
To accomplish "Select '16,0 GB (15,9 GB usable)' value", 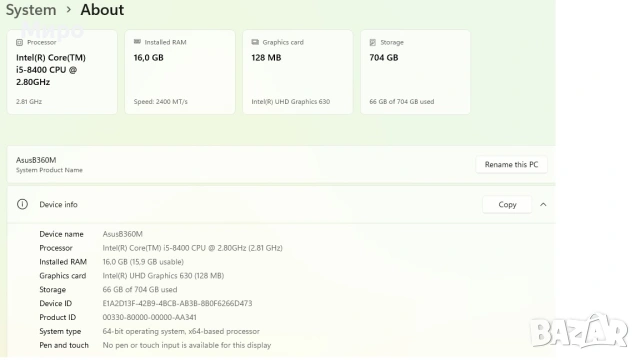I will [x=143, y=262].
